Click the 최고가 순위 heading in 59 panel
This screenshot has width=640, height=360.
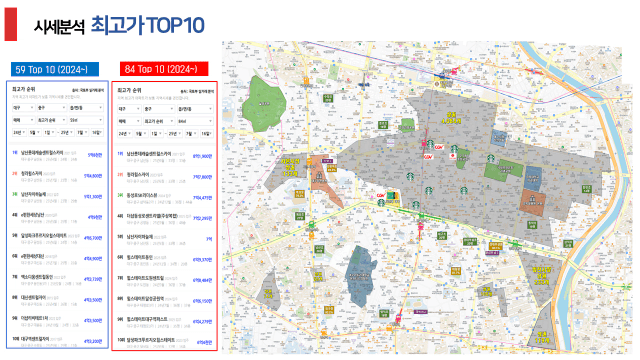click(24, 89)
